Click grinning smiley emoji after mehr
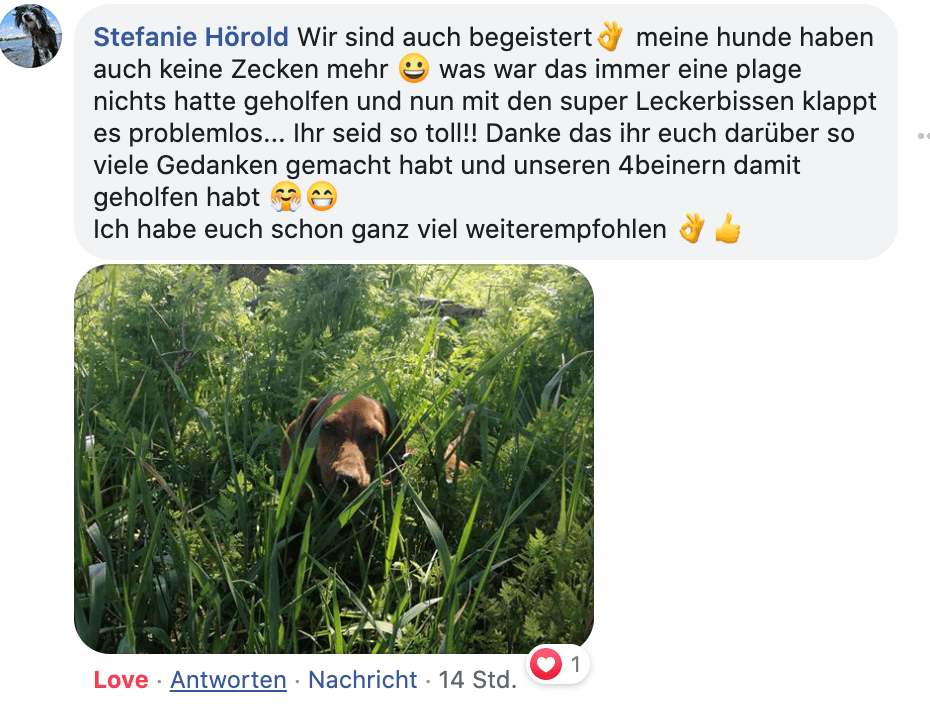 click(x=413, y=68)
